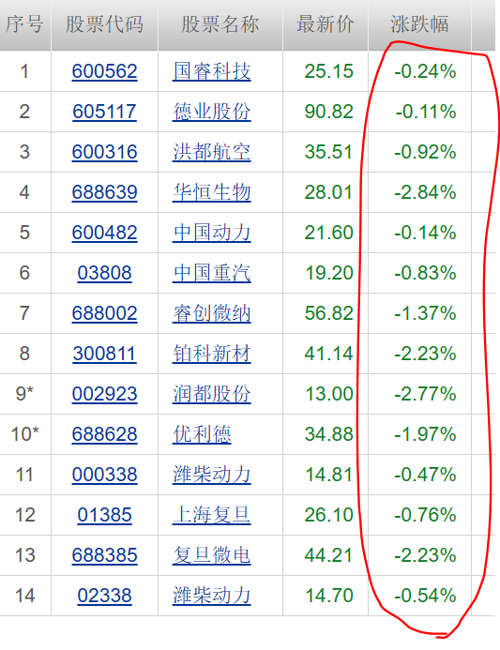
Task: Open 中国动力 stock name link
Action: pyautogui.click(x=212, y=233)
